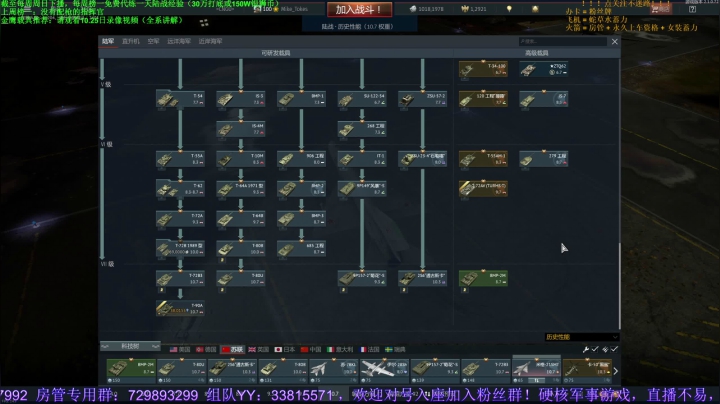Screen dimensions: 720x404
Task: Switch to the 直升机 helicopters tab
Action: [x=131, y=41]
